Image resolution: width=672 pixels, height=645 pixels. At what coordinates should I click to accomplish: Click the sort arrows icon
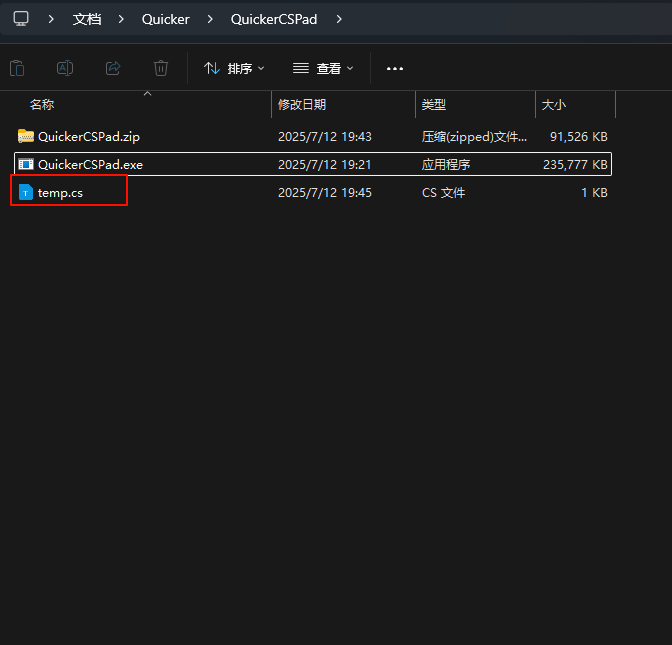212,68
